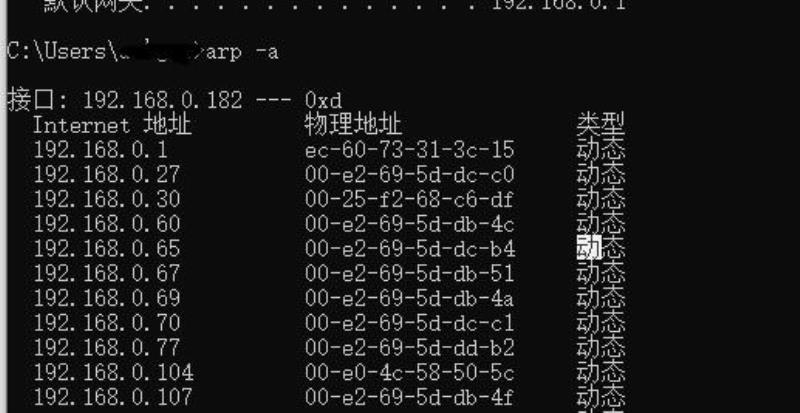This screenshot has width=800, height=413.
Task: Click IP address 192.168.0.107
Action: (113, 397)
